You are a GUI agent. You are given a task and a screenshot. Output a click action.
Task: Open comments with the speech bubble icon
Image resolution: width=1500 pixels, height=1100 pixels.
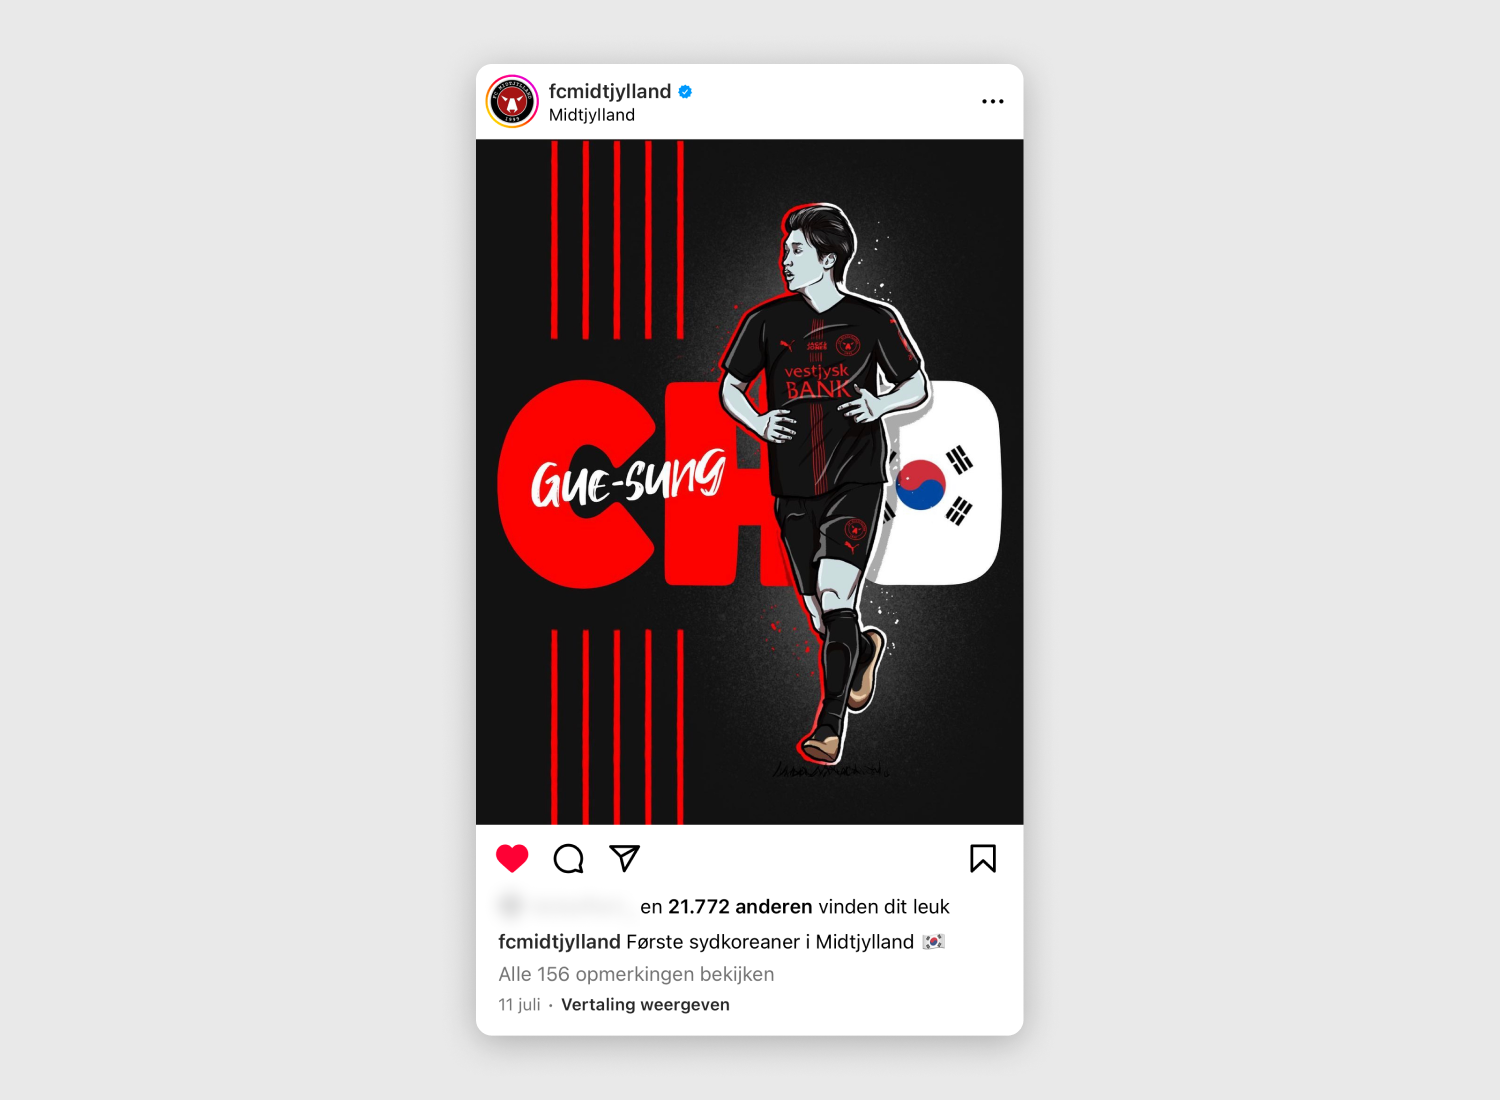[568, 859]
